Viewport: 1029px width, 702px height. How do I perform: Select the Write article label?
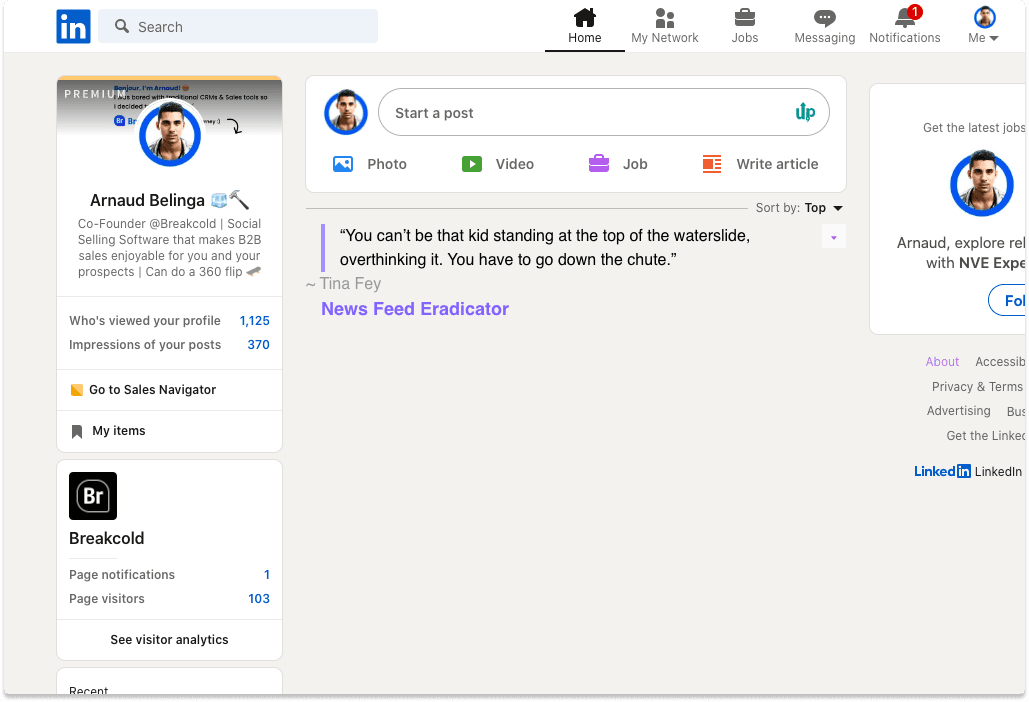[777, 164]
